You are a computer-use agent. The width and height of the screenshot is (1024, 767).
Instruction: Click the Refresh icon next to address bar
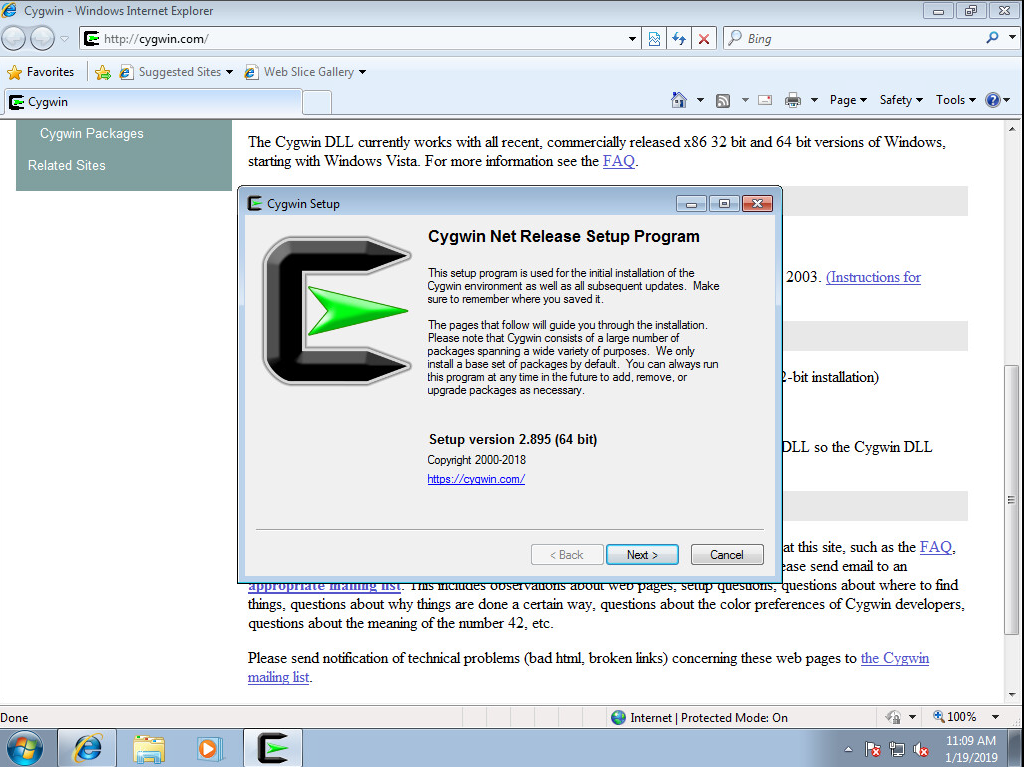coord(679,39)
